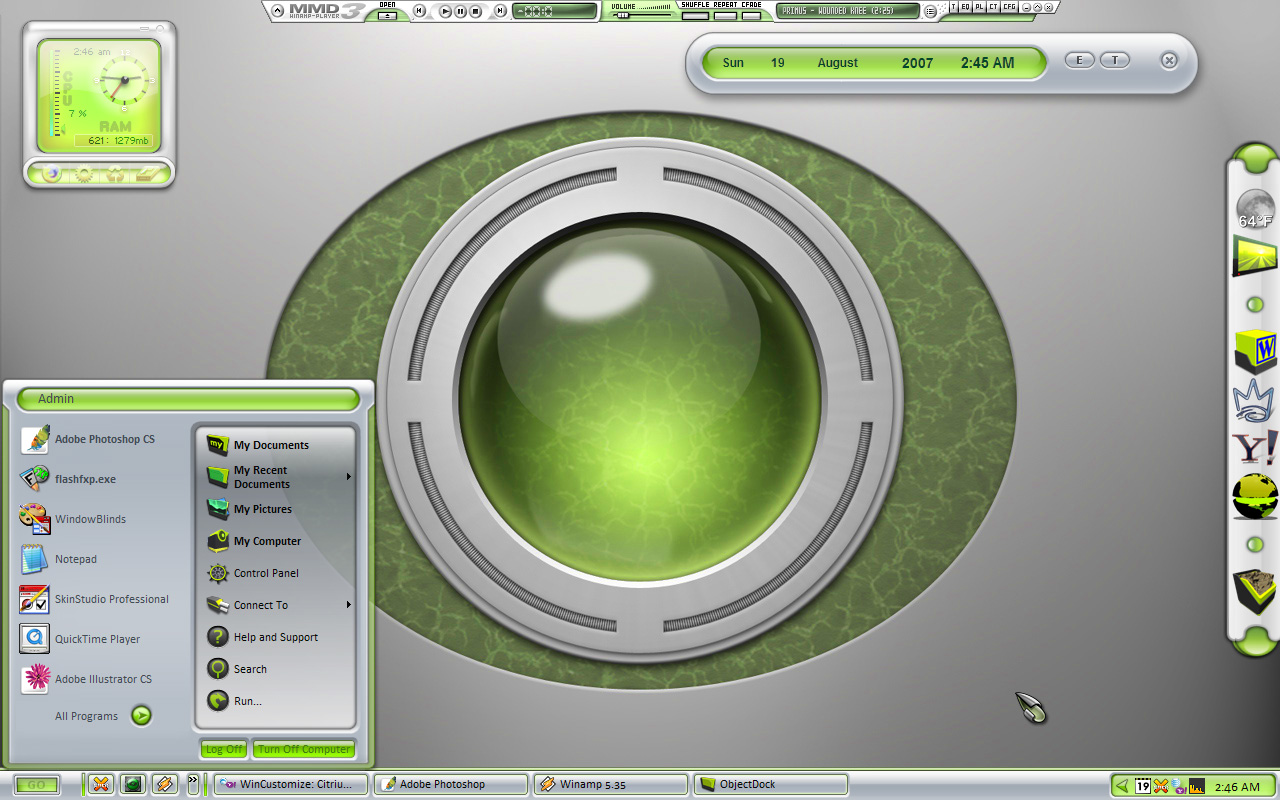Switch to Adobe Photoshop taskbar button

tap(451, 785)
